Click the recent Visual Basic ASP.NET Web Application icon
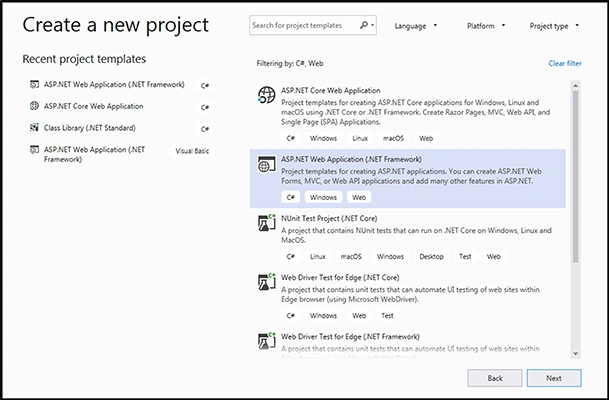 point(35,150)
